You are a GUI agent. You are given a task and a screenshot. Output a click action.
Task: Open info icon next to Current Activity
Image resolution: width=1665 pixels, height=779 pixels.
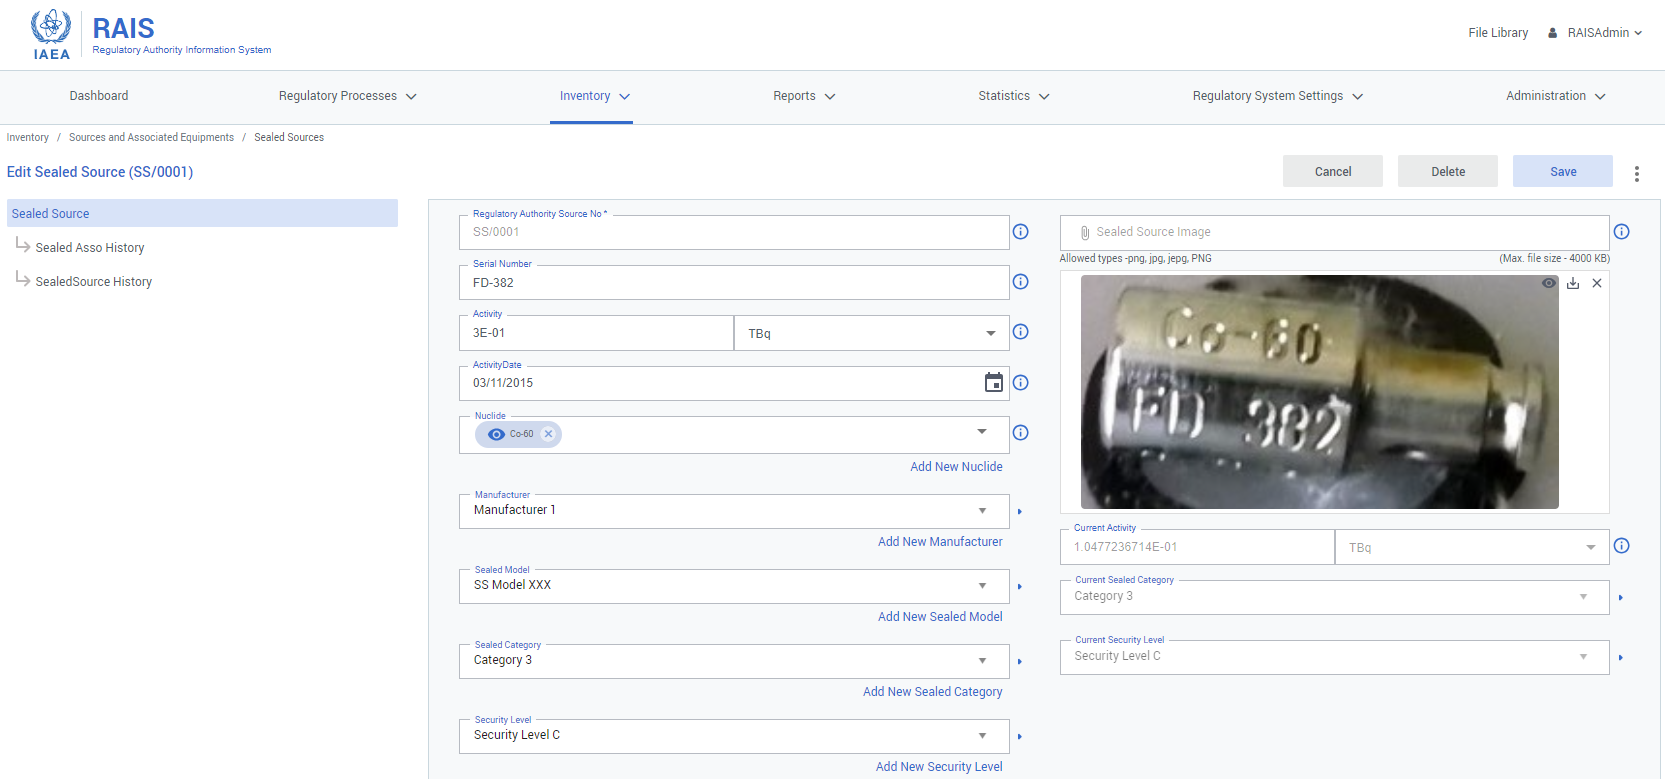coord(1621,546)
